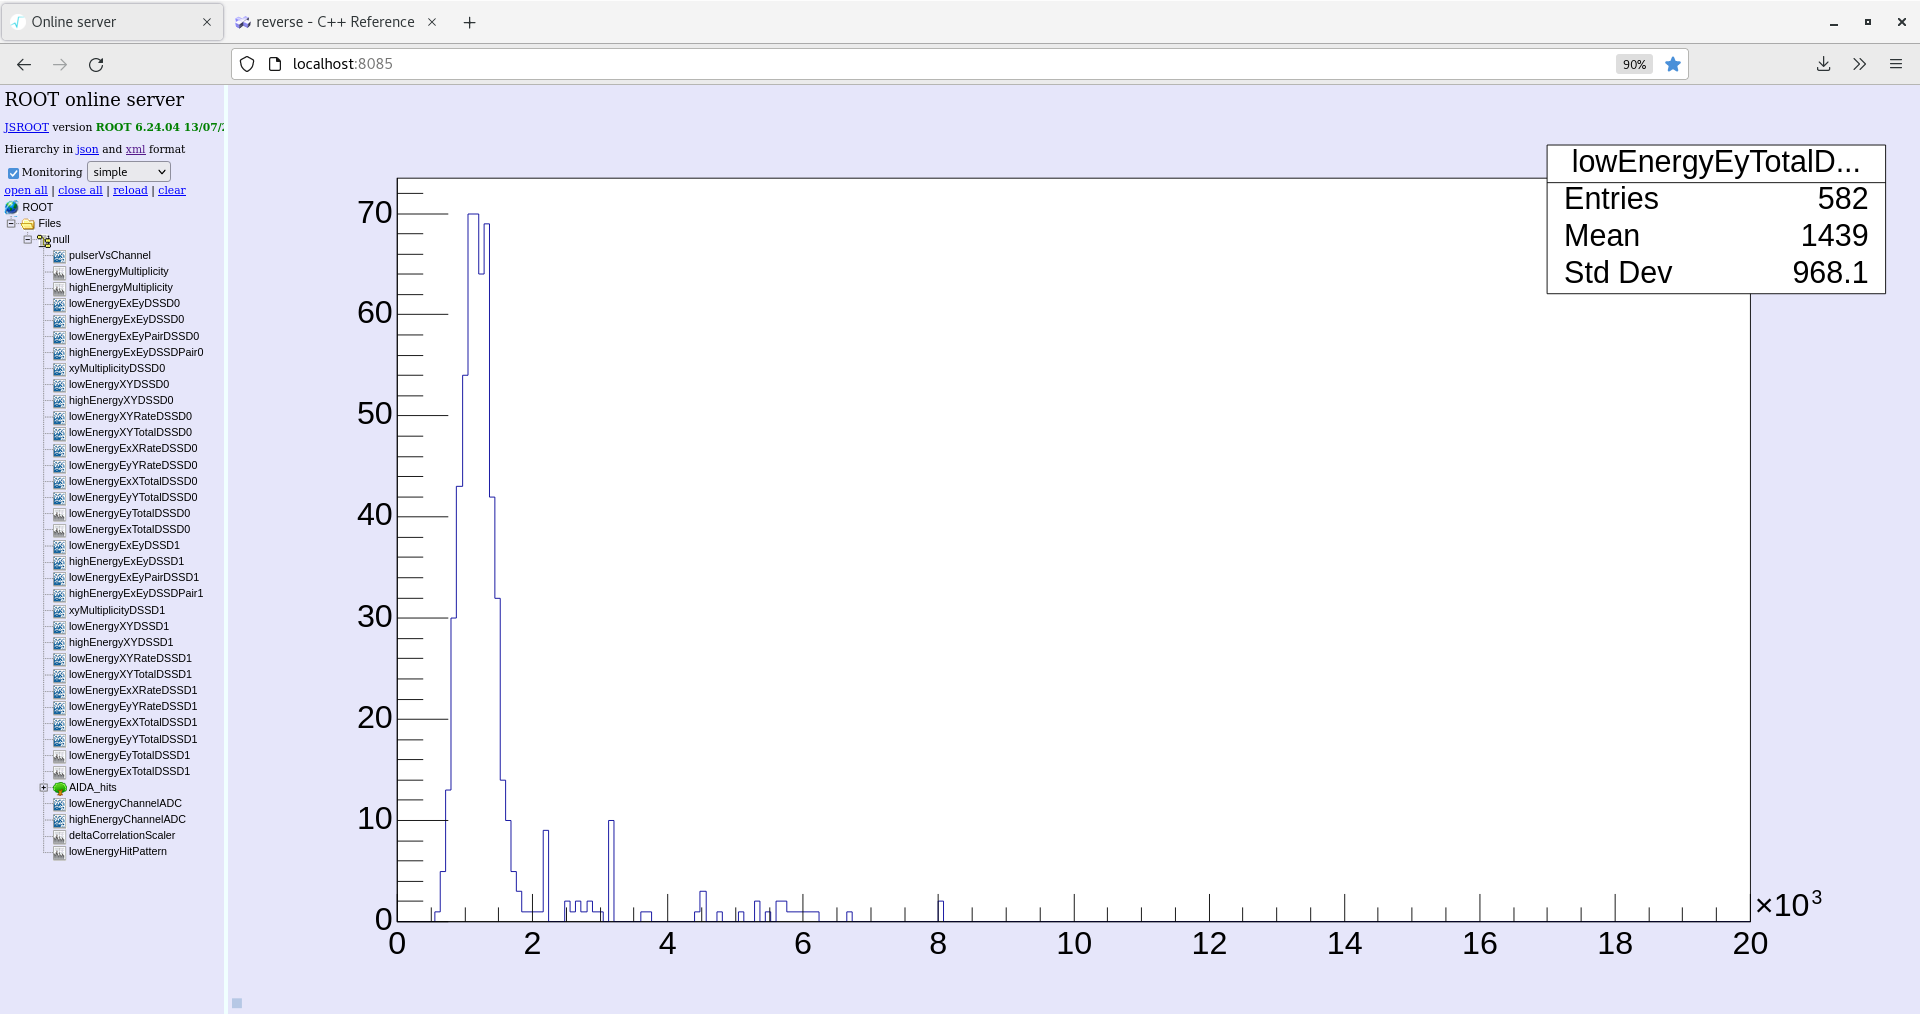Open the simple layout dropdown
The image size is (1920, 1014).
coord(129,172)
